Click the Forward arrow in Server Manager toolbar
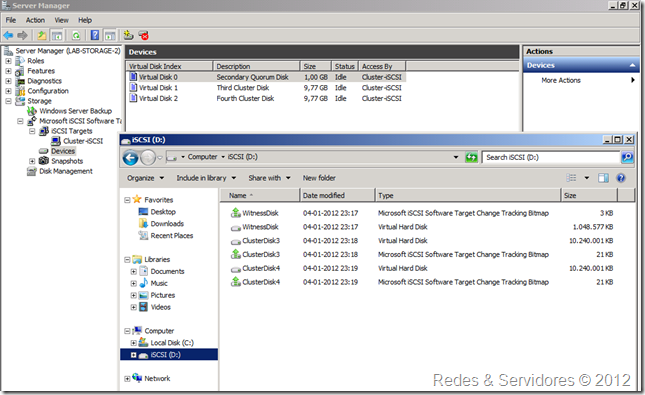The height and width of the screenshot is (395, 645). (x=22, y=35)
